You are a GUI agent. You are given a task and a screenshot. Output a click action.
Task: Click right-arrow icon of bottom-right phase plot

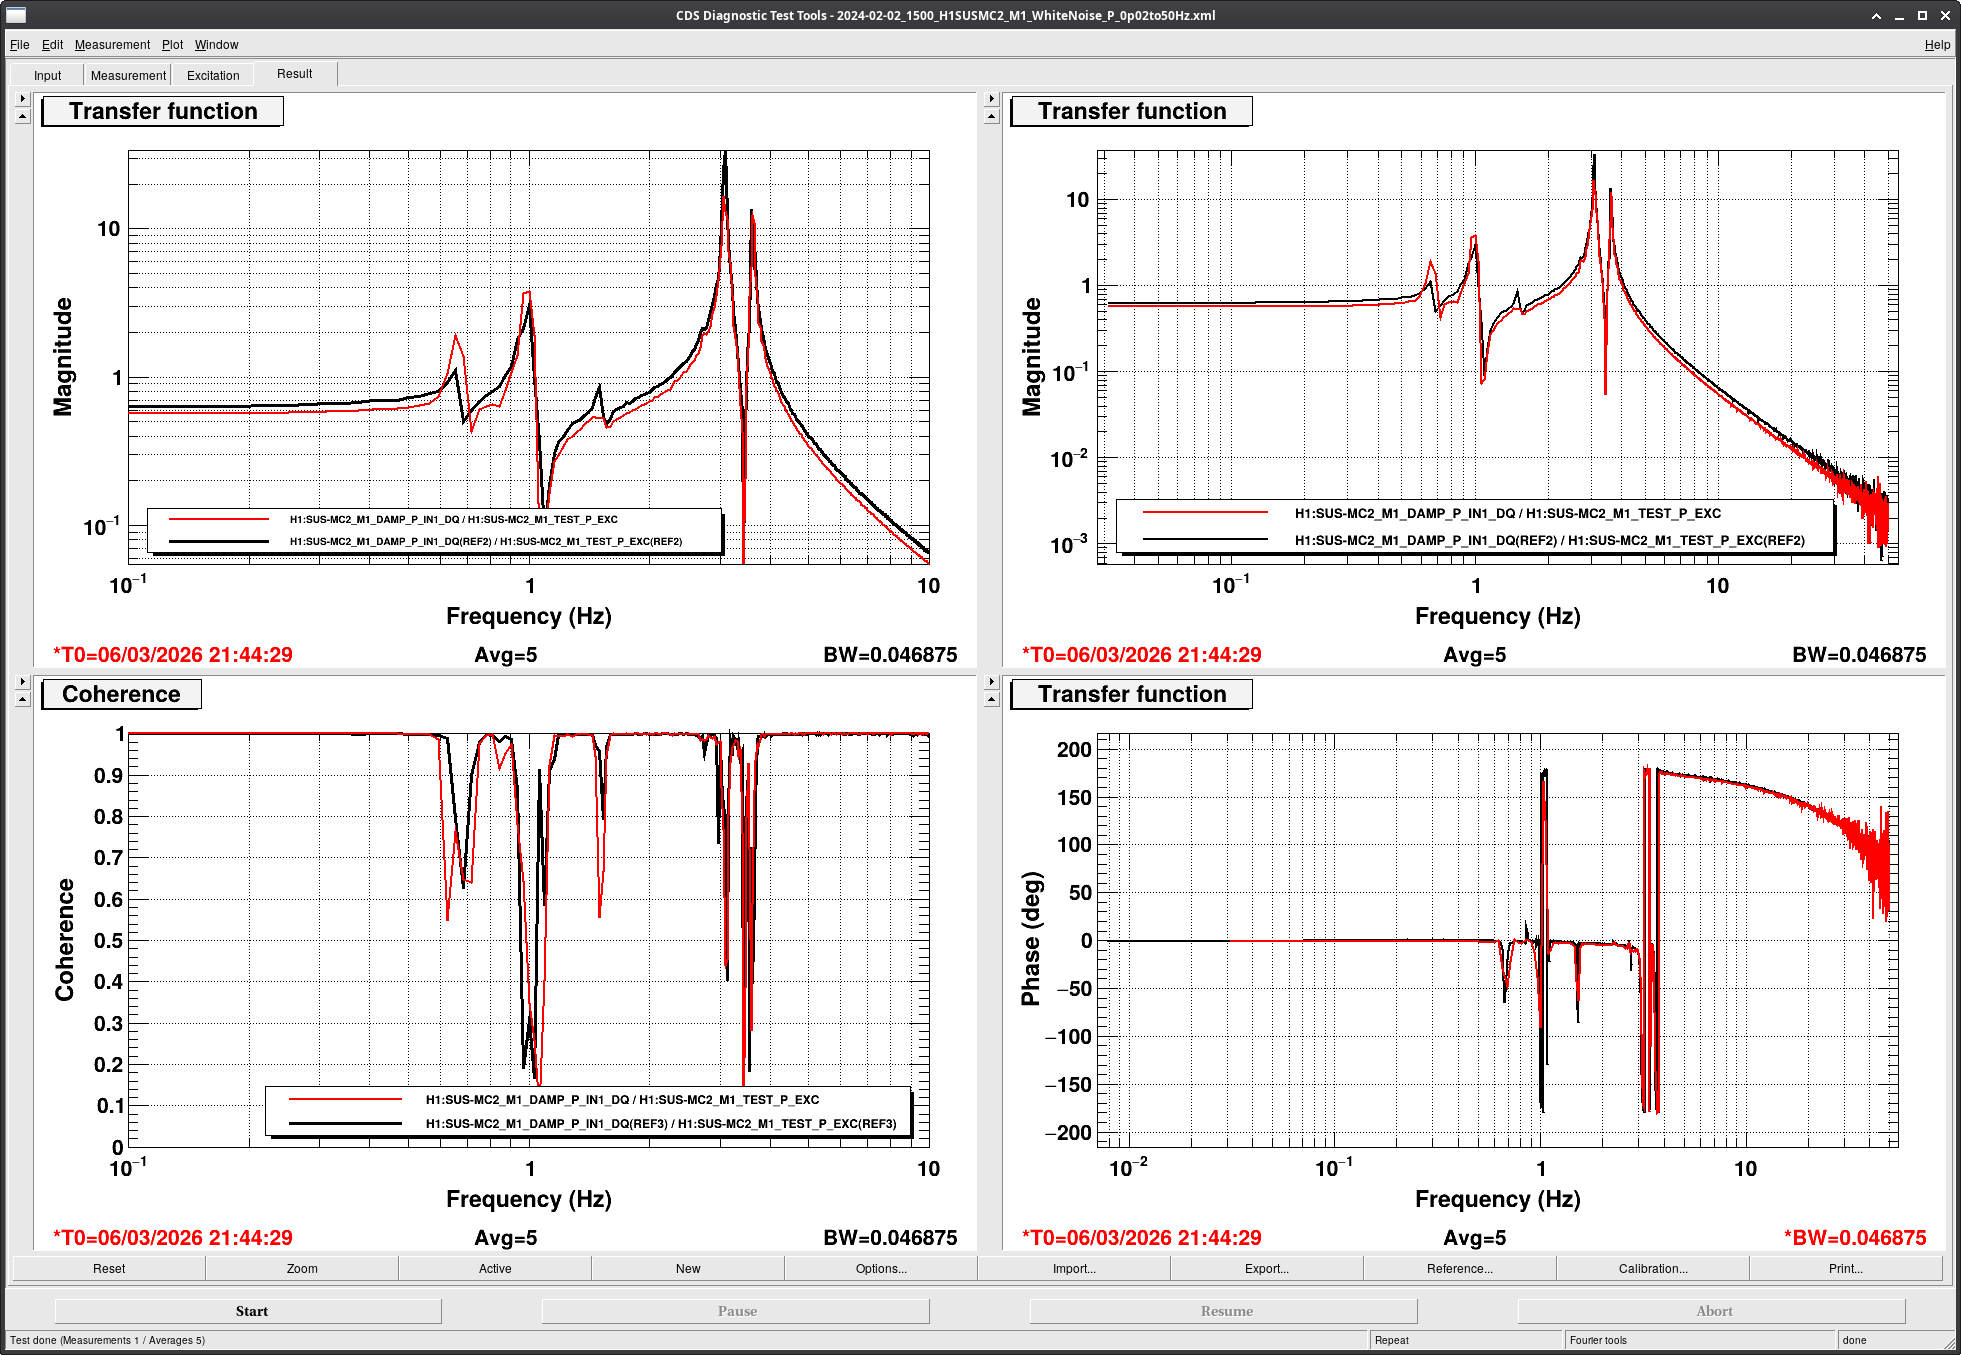coord(992,682)
